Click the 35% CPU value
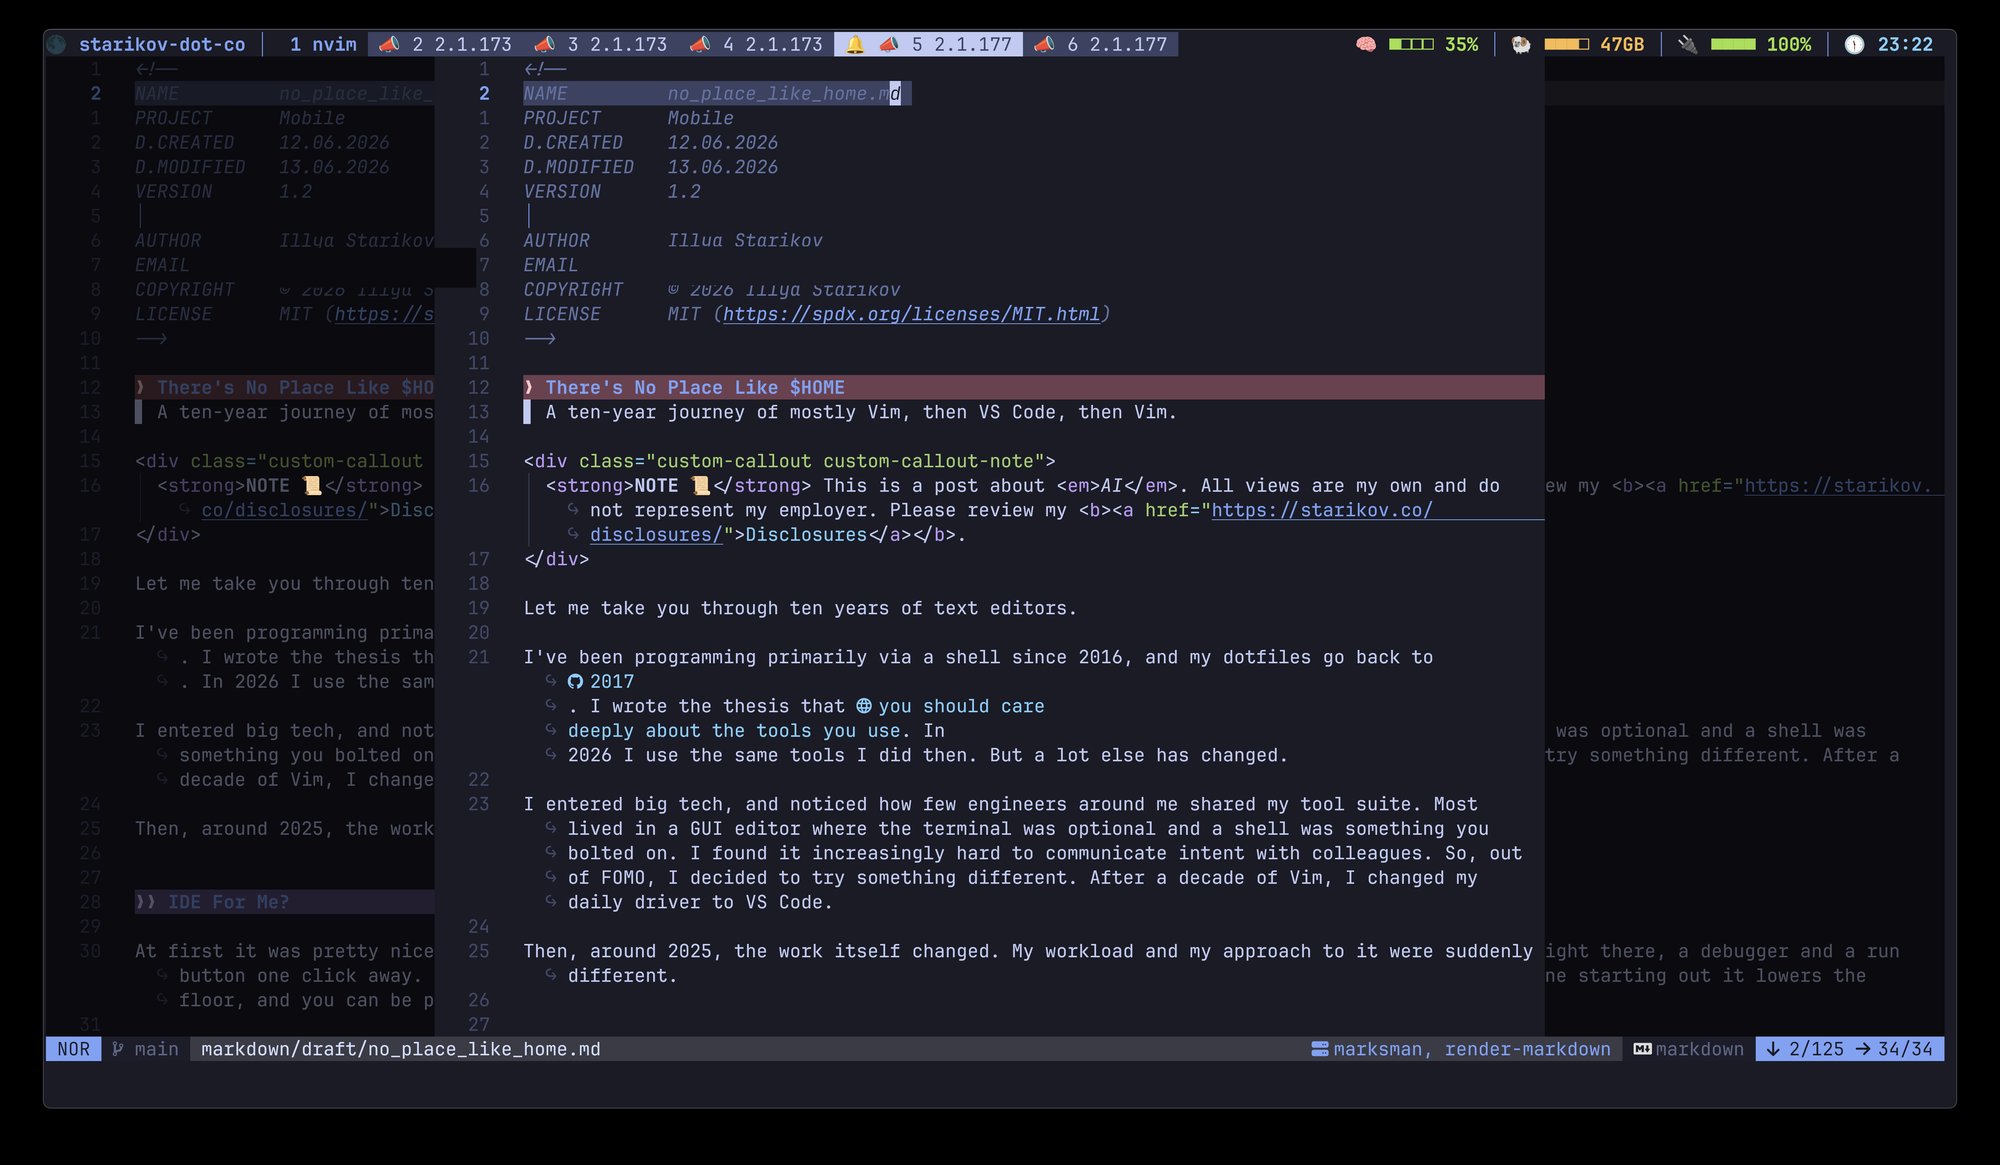This screenshot has width=2000, height=1165. tap(1461, 44)
